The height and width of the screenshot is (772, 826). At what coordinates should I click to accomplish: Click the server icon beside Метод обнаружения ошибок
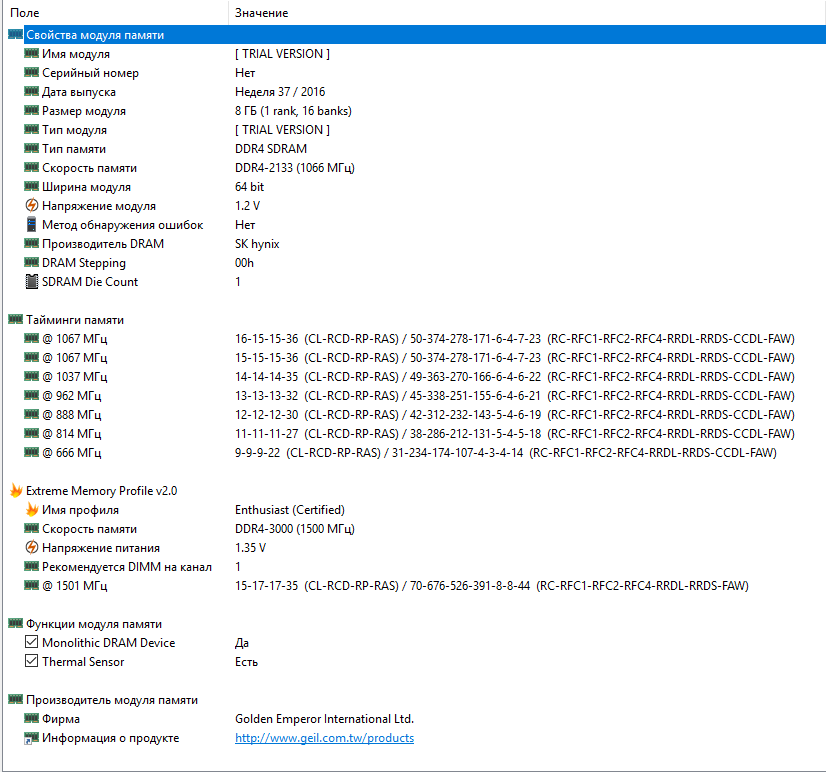pyautogui.click(x=32, y=224)
